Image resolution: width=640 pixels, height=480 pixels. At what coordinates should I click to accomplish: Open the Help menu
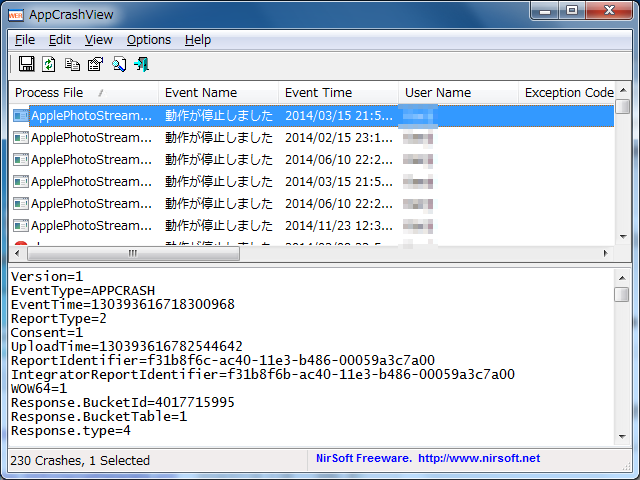[198, 40]
